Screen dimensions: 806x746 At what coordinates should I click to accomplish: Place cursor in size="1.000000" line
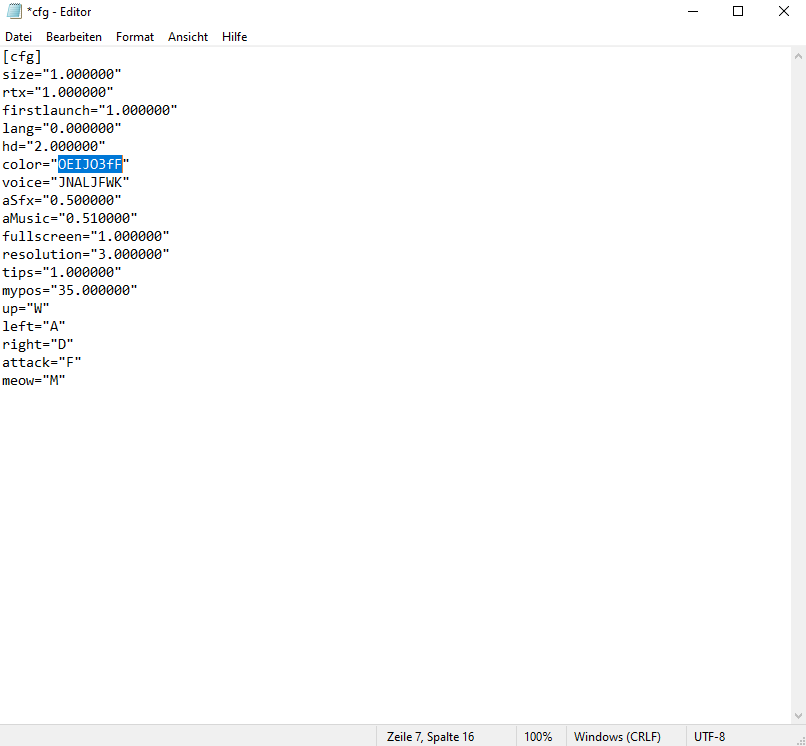tap(62, 75)
